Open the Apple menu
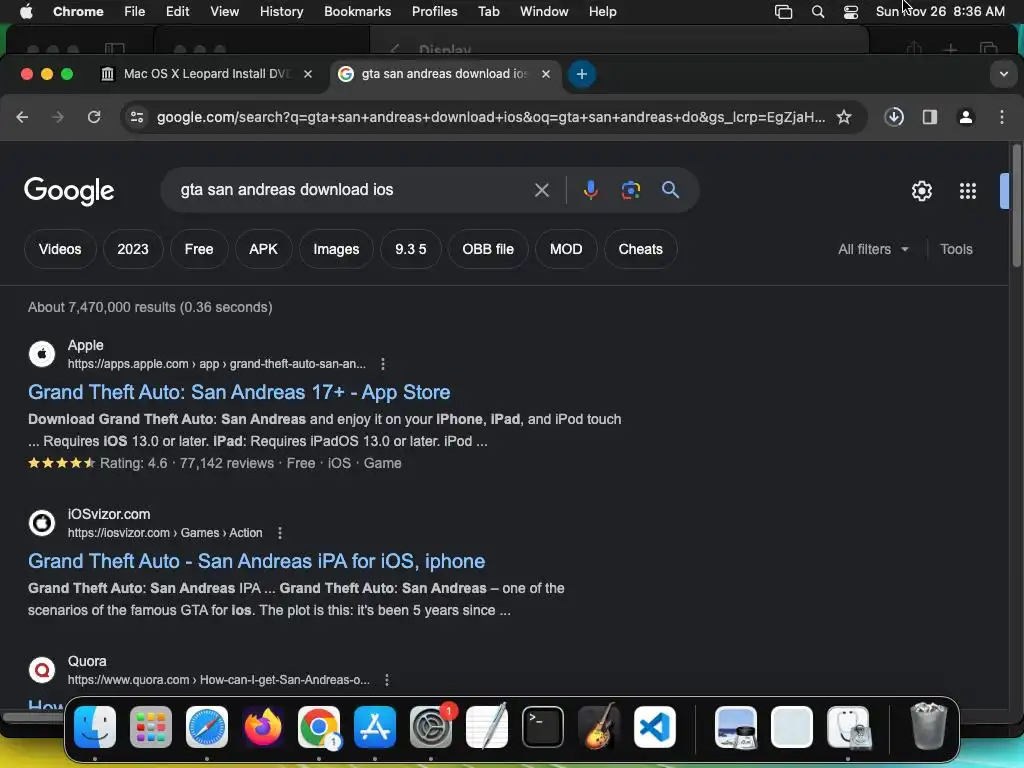The width and height of the screenshot is (1024, 768). pos(26,11)
